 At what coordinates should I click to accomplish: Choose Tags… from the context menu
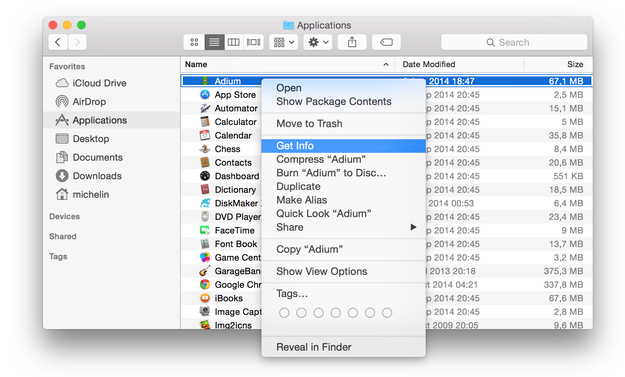click(x=344, y=294)
